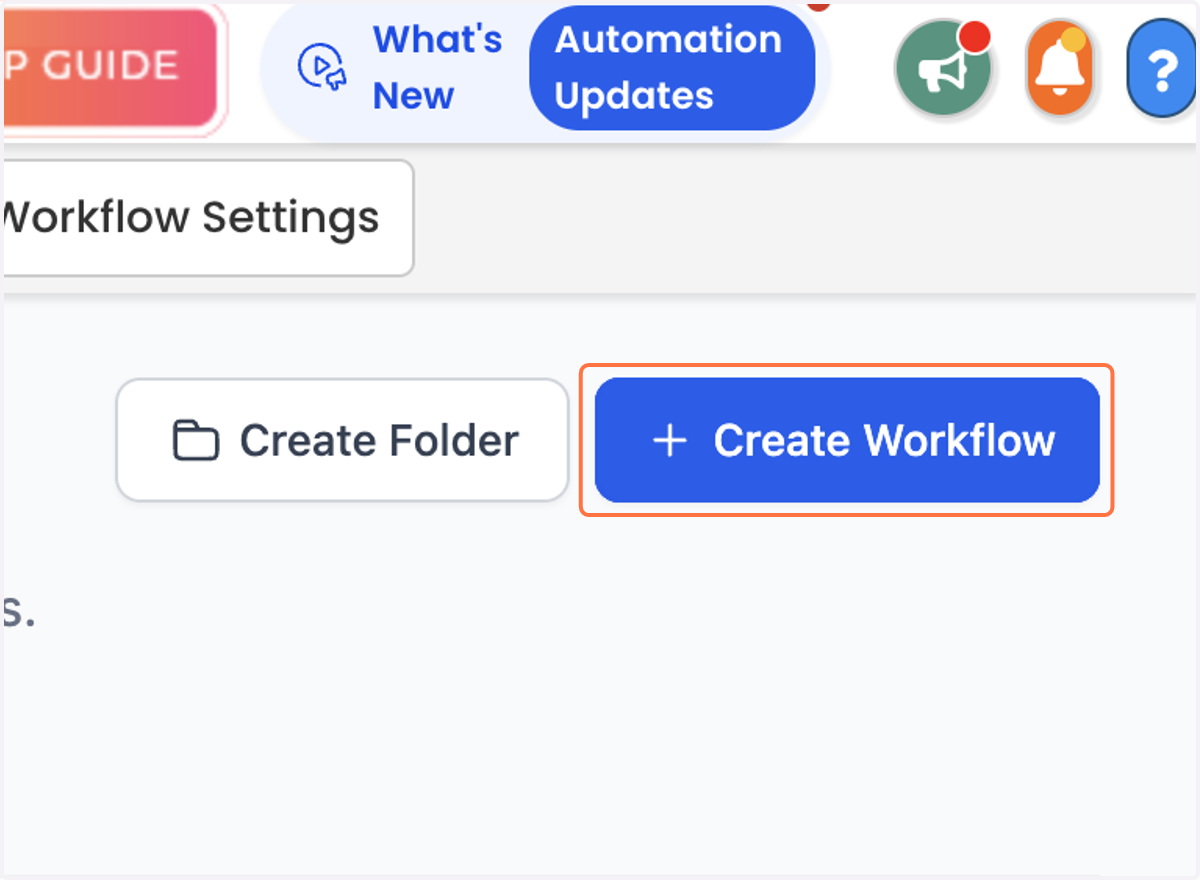Viewport: 1200px width, 880px height.
Task: Click the Create Folder button
Action: (343, 440)
